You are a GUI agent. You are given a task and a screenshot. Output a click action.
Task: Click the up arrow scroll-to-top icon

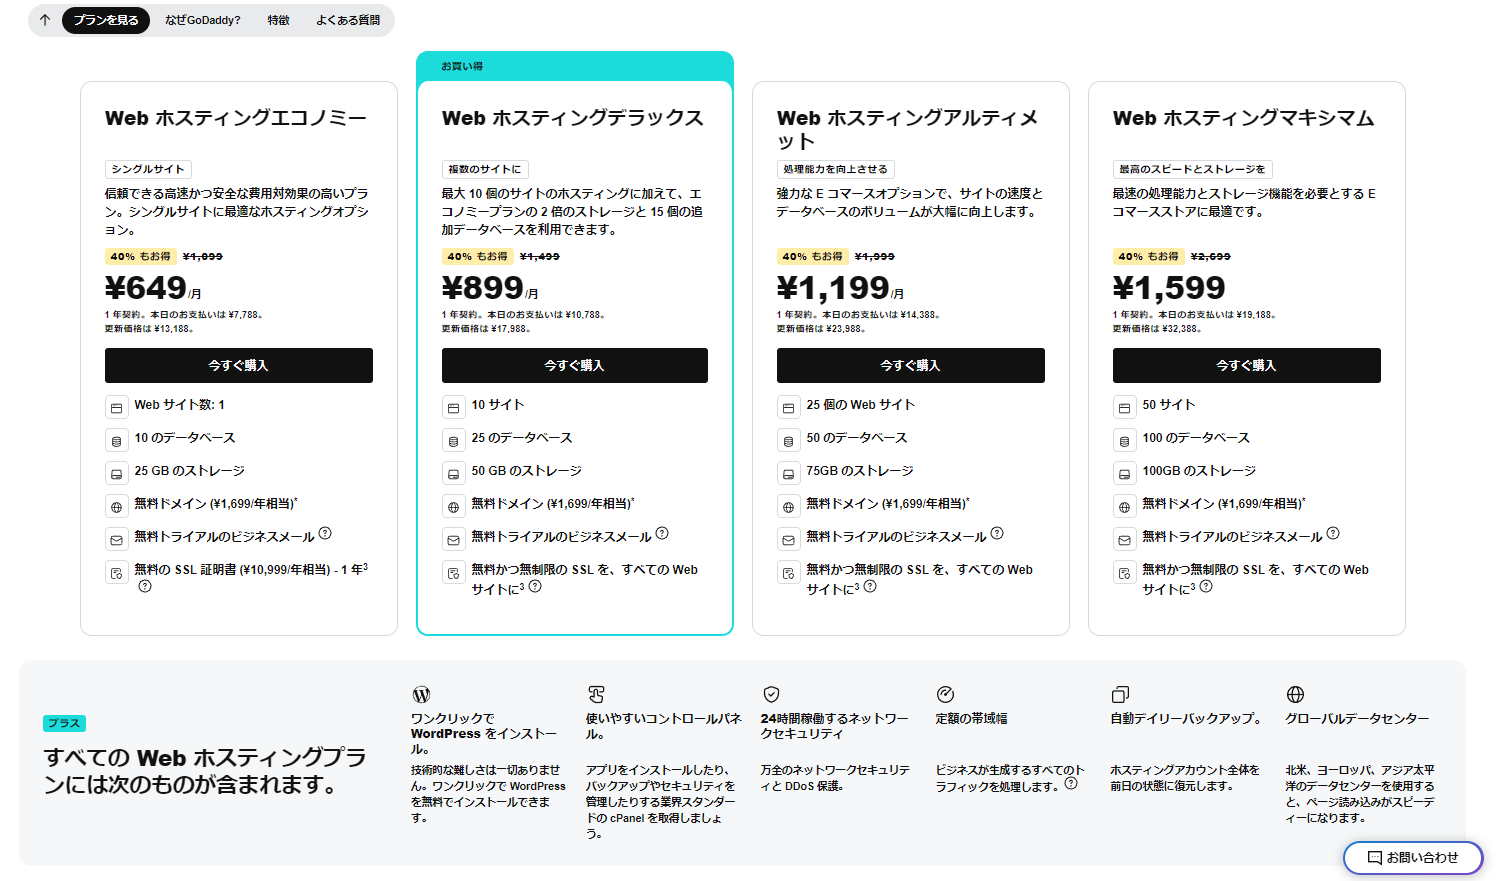[x=45, y=20]
